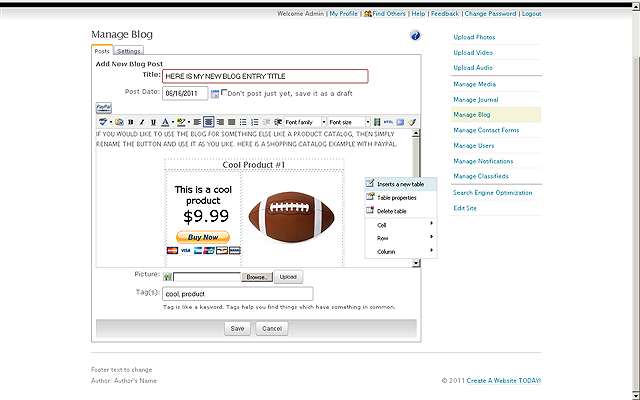Click the blog post Title input field
The width and height of the screenshot is (640, 400).
pos(265,76)
